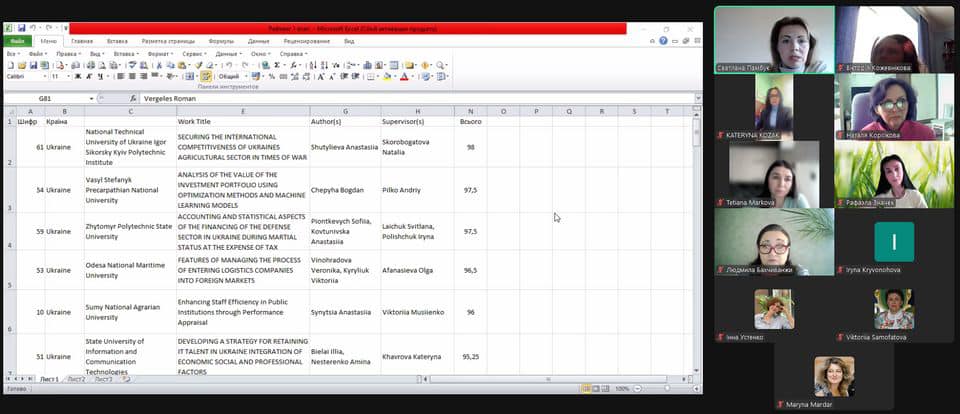
Task: Click Iryna Kryvonohova participant avatar
Action: click(894, 242)
